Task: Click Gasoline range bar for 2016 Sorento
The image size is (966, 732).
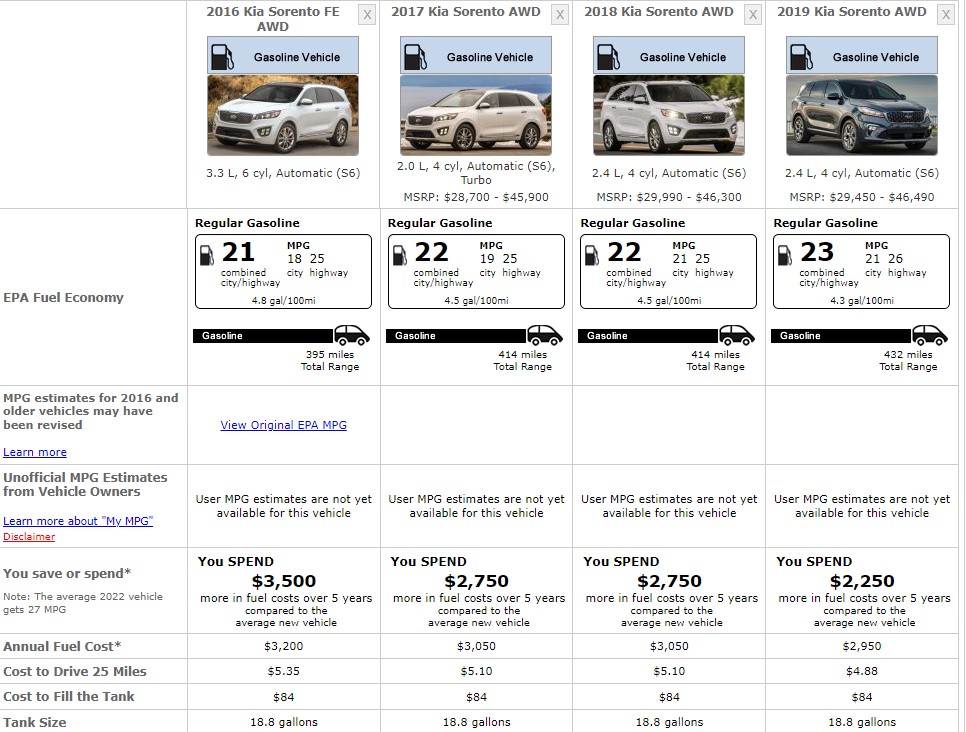Action: [x=264, y=336]
